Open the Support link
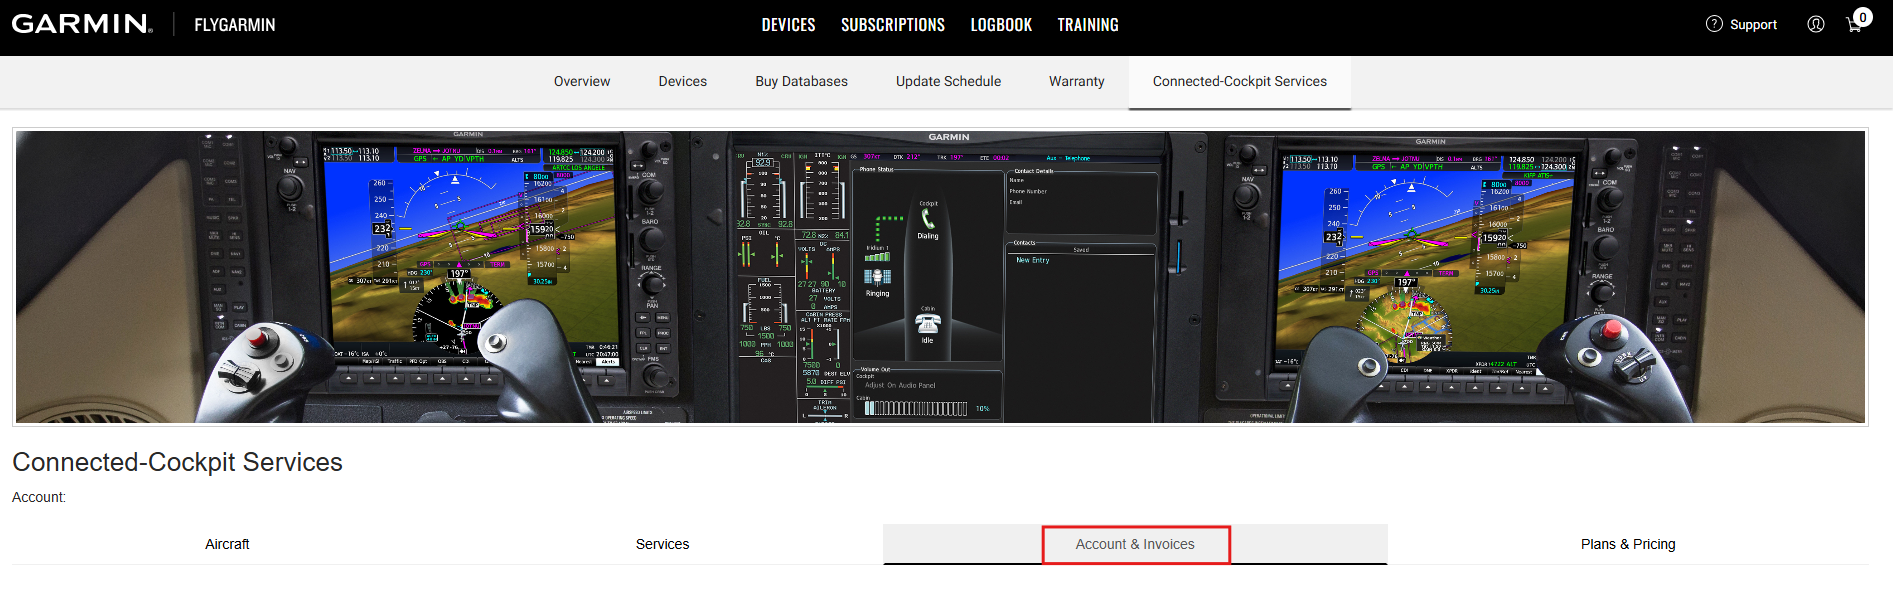Screen dimensions: 1893x595 coord(1753,25)
